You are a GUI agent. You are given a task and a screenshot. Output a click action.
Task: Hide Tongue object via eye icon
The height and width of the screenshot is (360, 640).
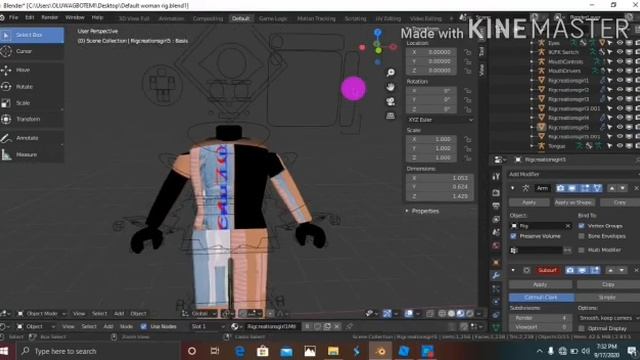620,146
